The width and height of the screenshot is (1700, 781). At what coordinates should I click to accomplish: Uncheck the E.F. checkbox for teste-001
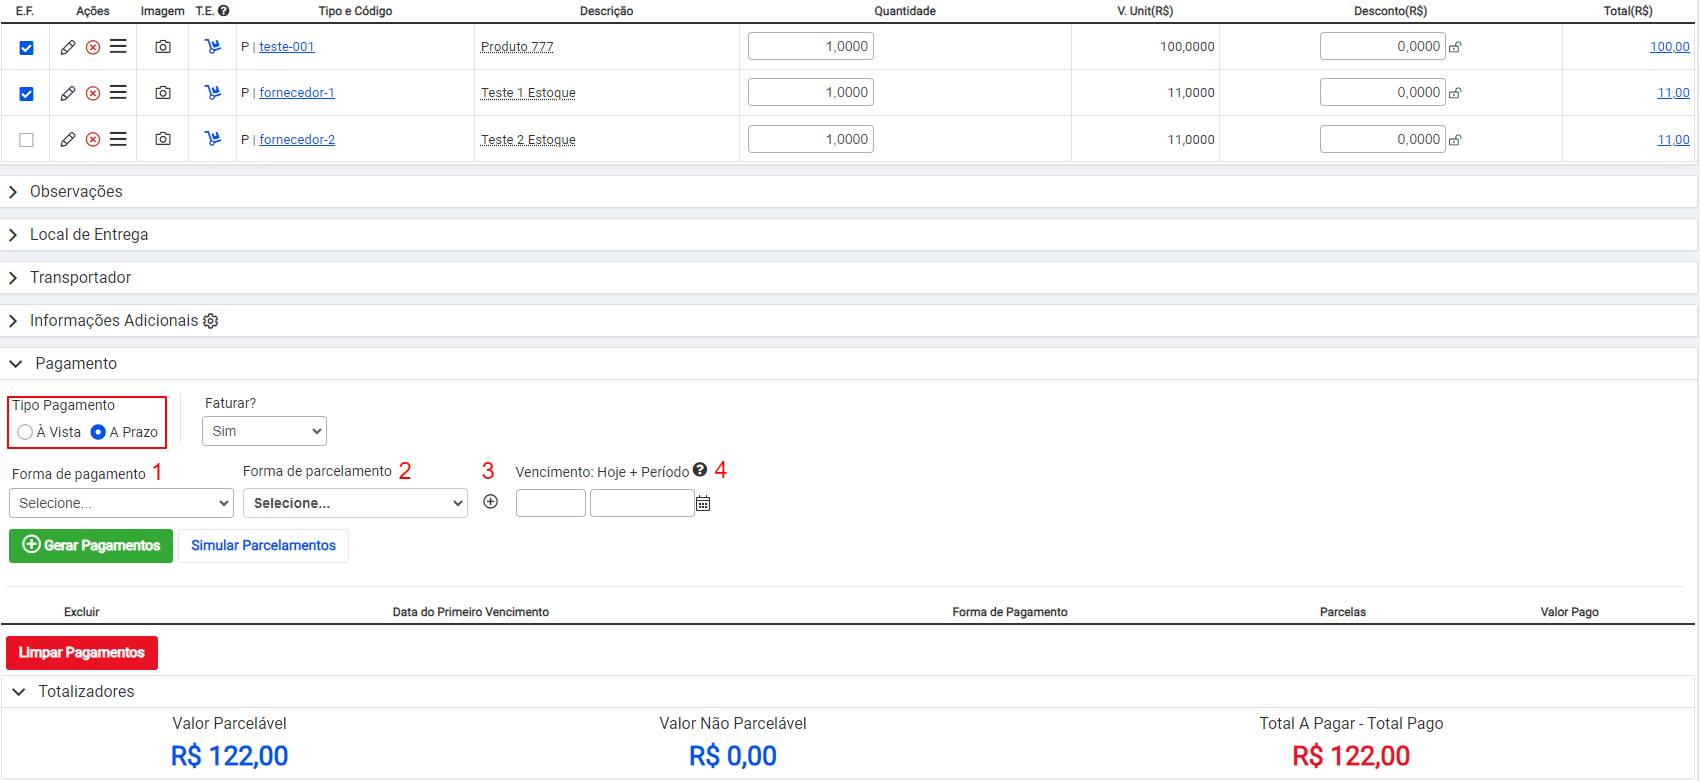(x=27, y=48)
